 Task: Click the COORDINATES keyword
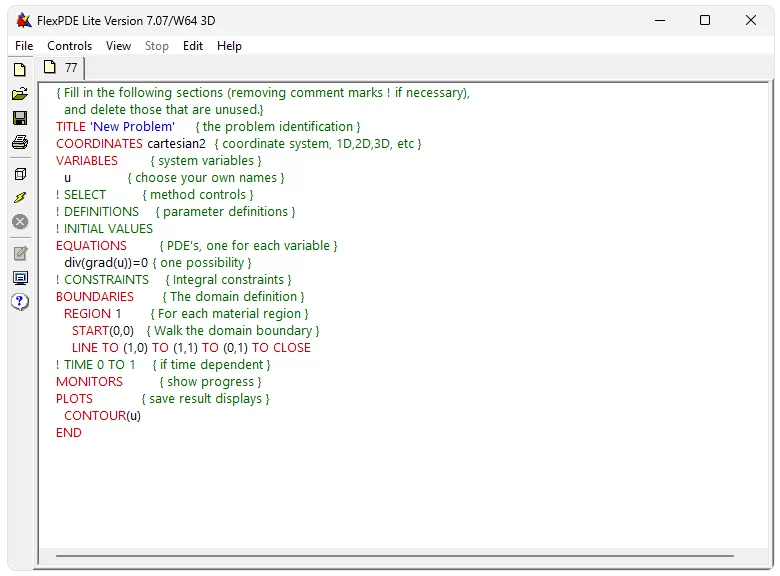[99, 144]
